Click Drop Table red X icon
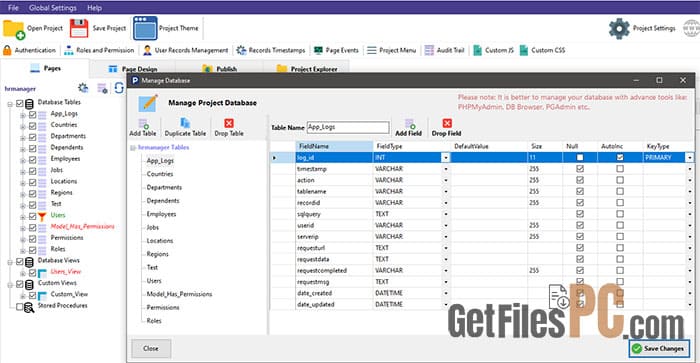Viewport: 700px width, 363px height. (x=229, y=123)
